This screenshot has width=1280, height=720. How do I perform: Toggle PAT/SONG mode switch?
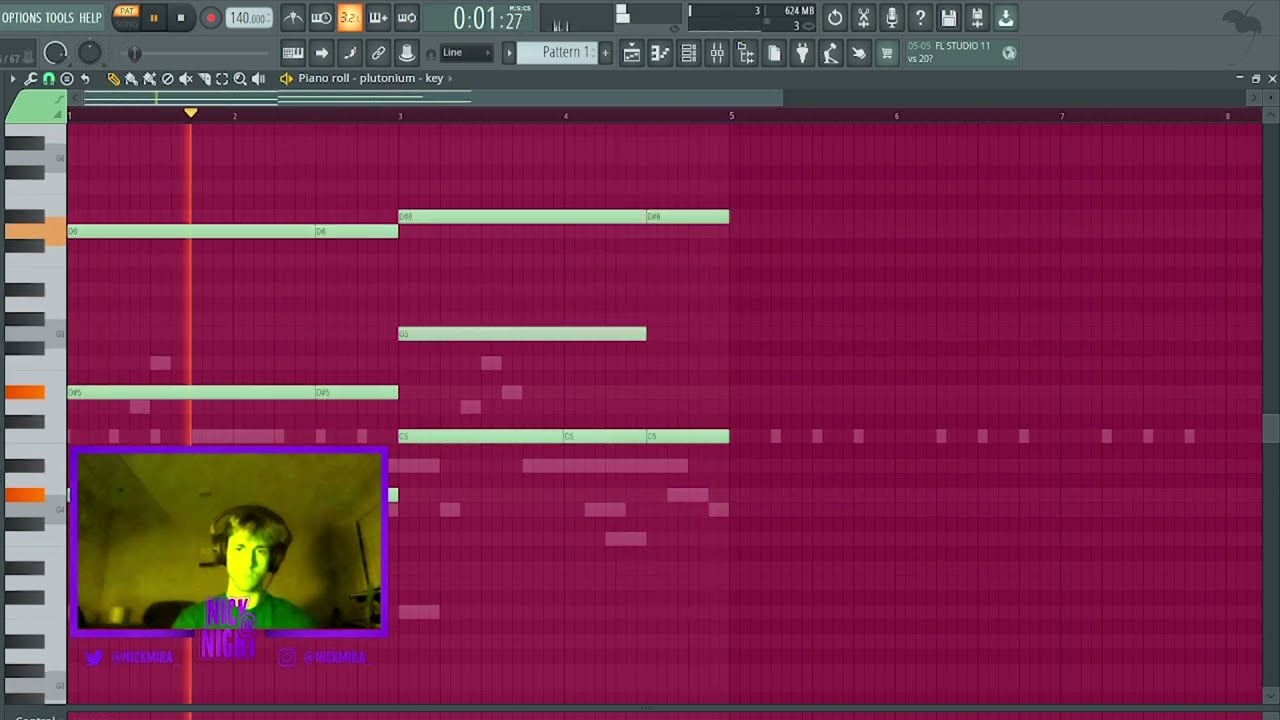pyautogui.click(x=126, y=17)
